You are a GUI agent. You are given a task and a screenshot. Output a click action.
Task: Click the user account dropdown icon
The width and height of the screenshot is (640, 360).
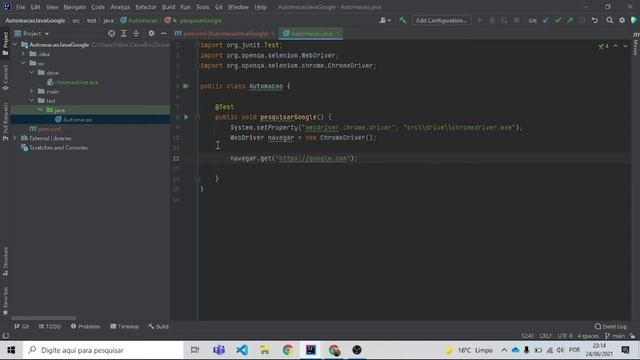[385, 20]
